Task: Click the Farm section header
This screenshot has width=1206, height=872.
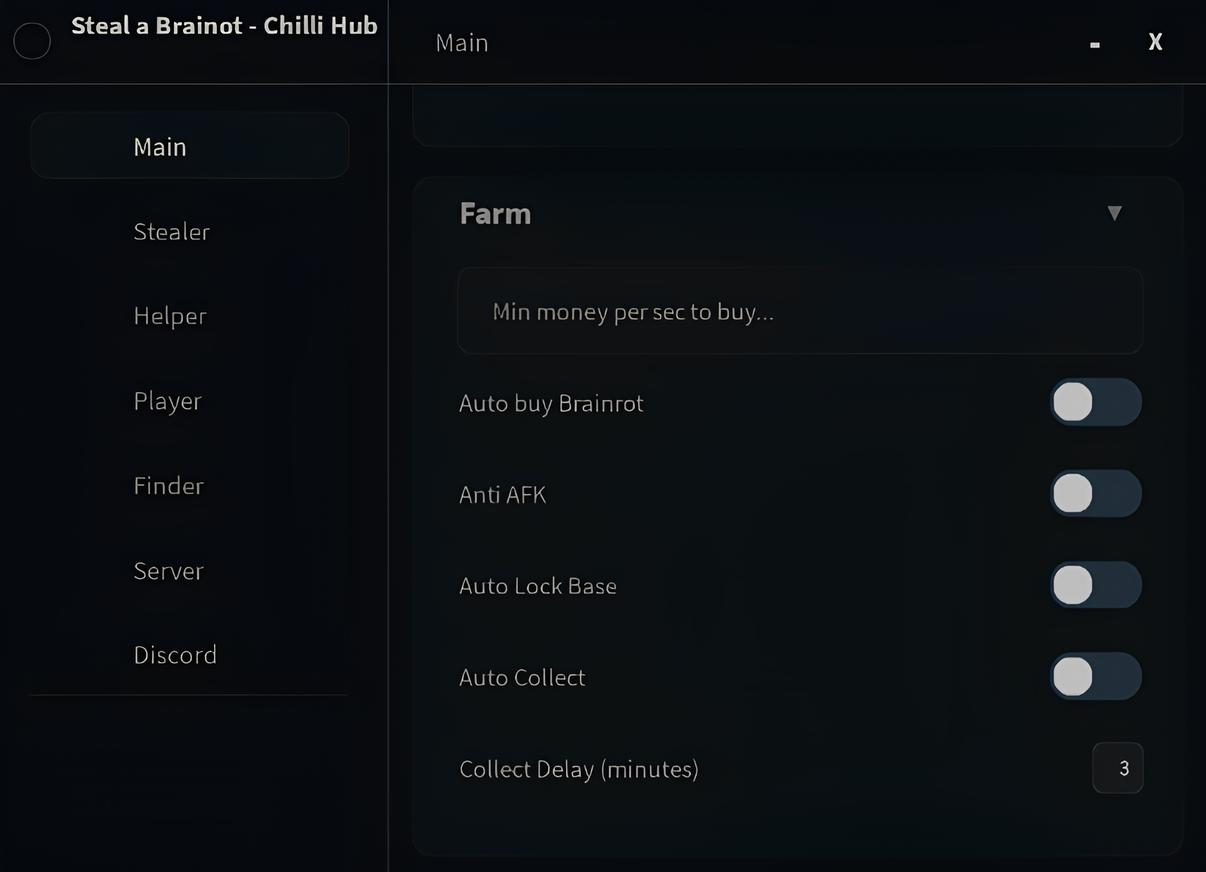Action: (495, 213)
